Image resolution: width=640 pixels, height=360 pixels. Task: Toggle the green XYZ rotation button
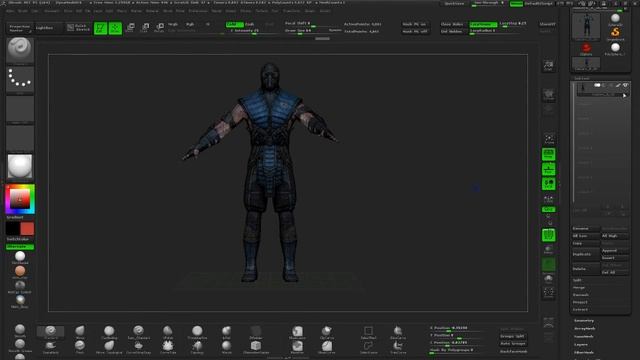(x=549, y=209)
